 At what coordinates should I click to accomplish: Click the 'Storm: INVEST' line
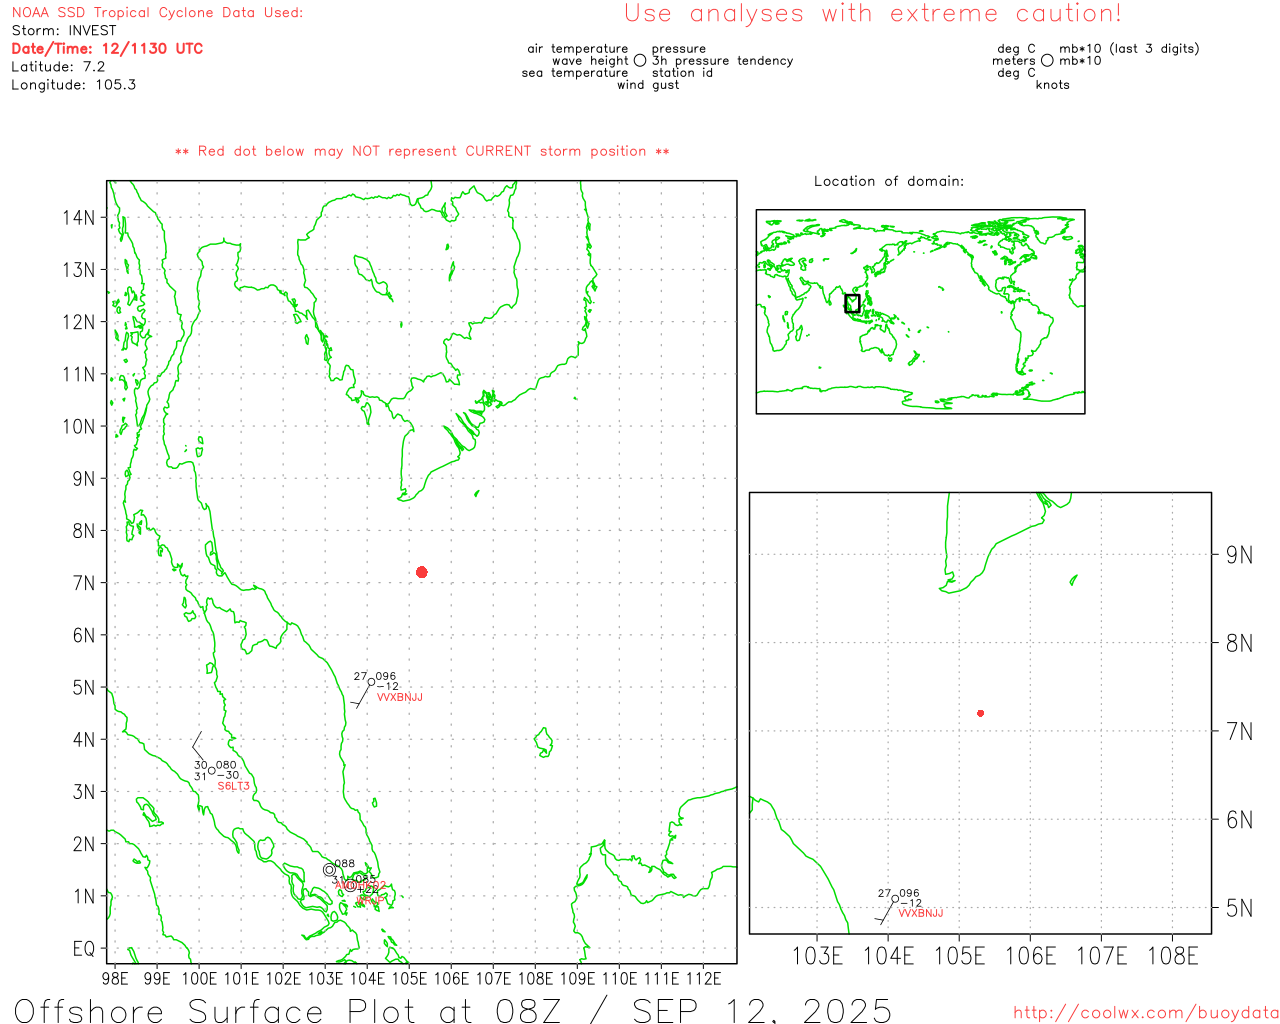(64, 31)
